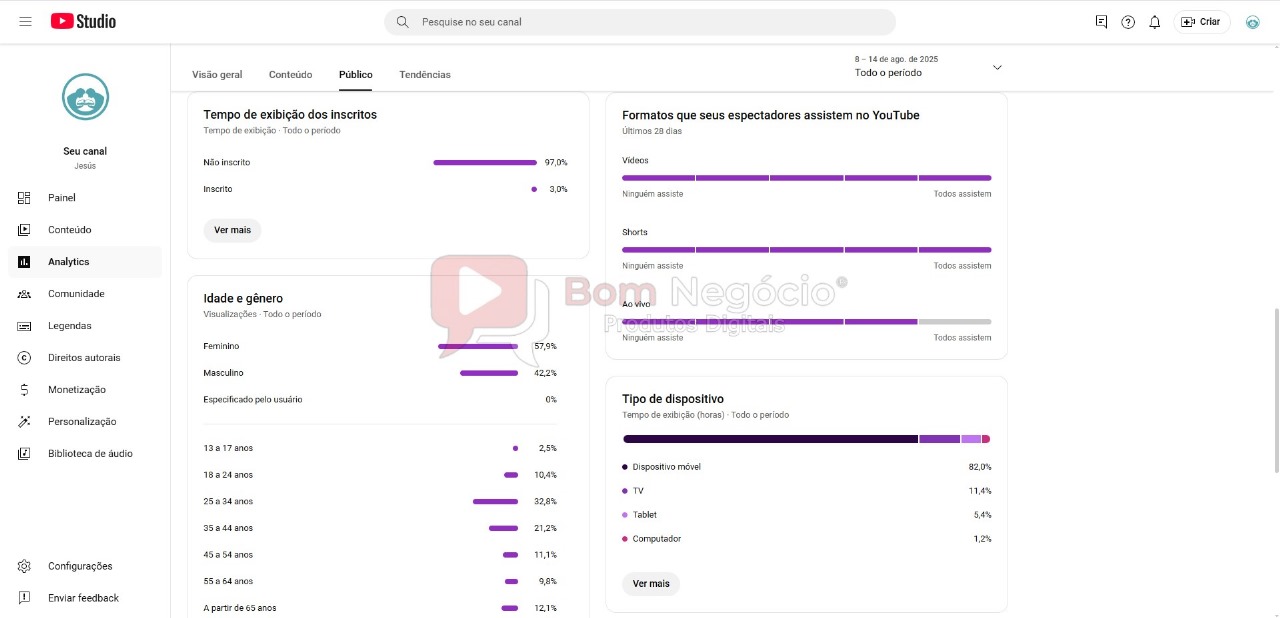This screenshot has height=618, width=1280.
Task: Open the Conteúdo analytics tab
Action: 291,74
